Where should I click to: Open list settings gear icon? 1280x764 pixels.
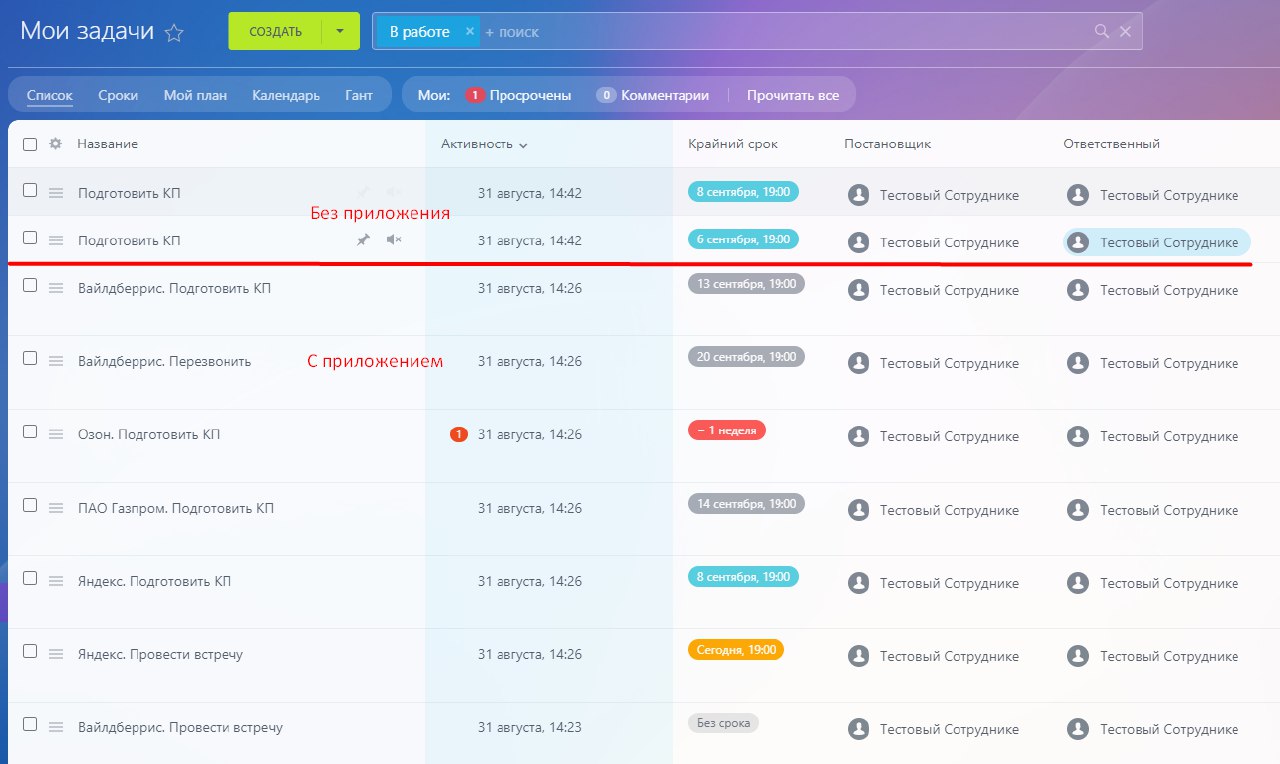(56, 144)
